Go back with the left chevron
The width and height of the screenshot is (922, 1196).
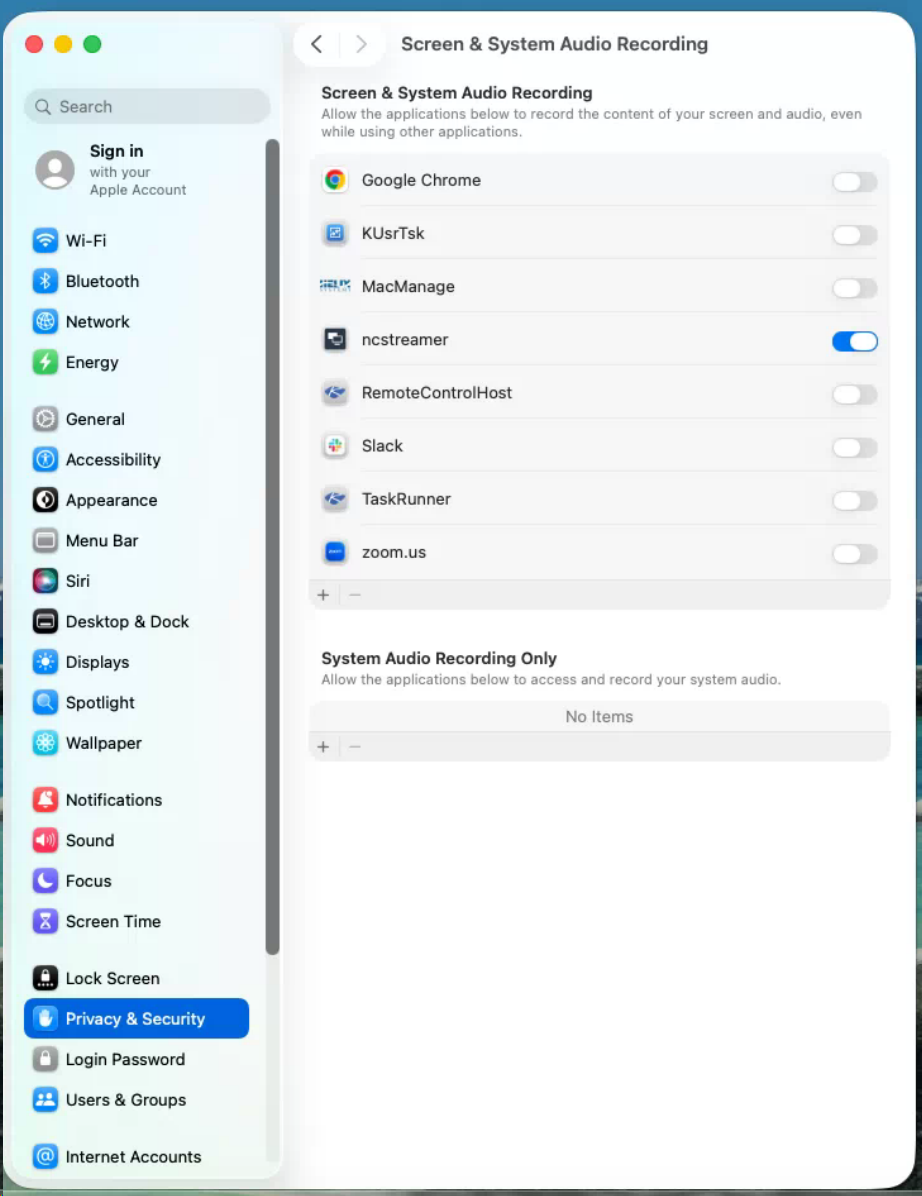click(x=316, y=44)
